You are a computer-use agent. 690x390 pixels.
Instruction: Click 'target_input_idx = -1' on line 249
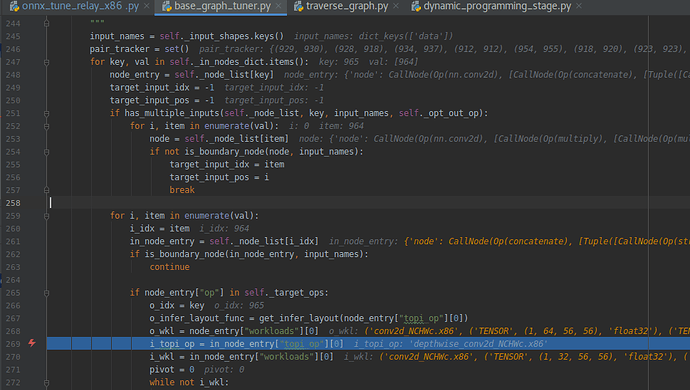(x=162, y=87)
